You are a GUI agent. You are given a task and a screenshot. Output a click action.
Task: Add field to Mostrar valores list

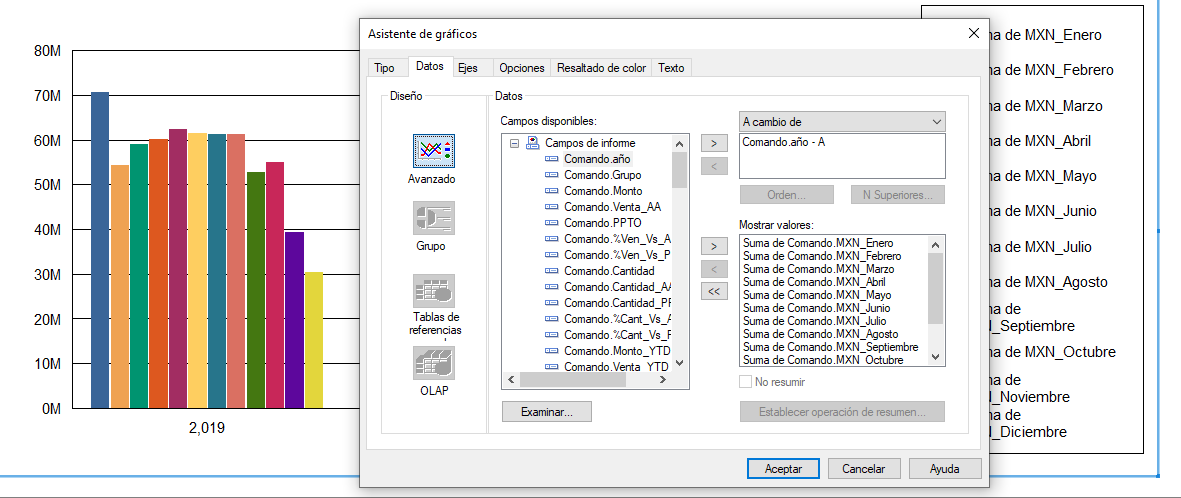pos(714,246)
